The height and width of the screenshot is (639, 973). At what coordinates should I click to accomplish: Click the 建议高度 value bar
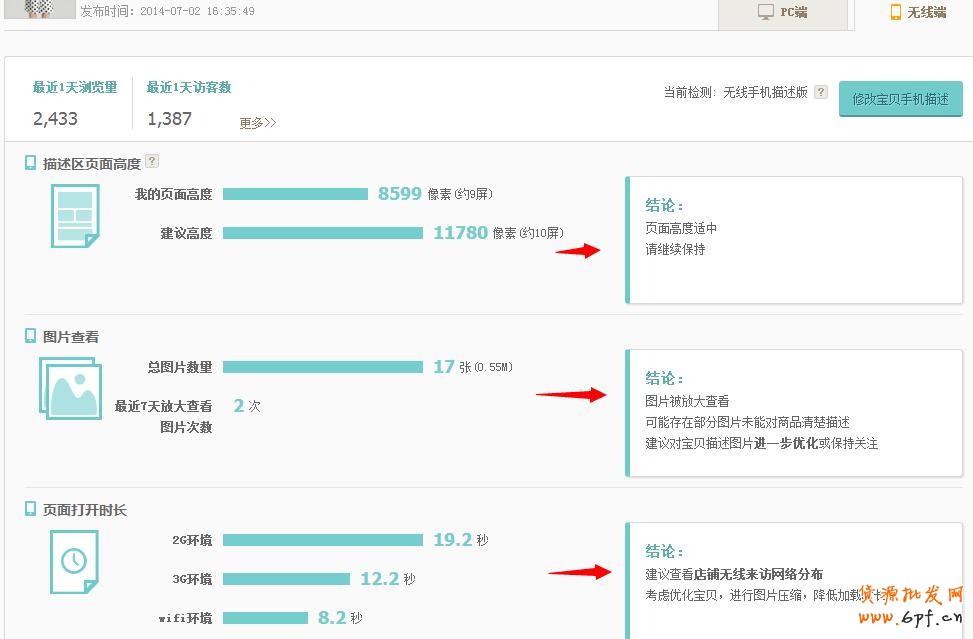pos(325,233)
